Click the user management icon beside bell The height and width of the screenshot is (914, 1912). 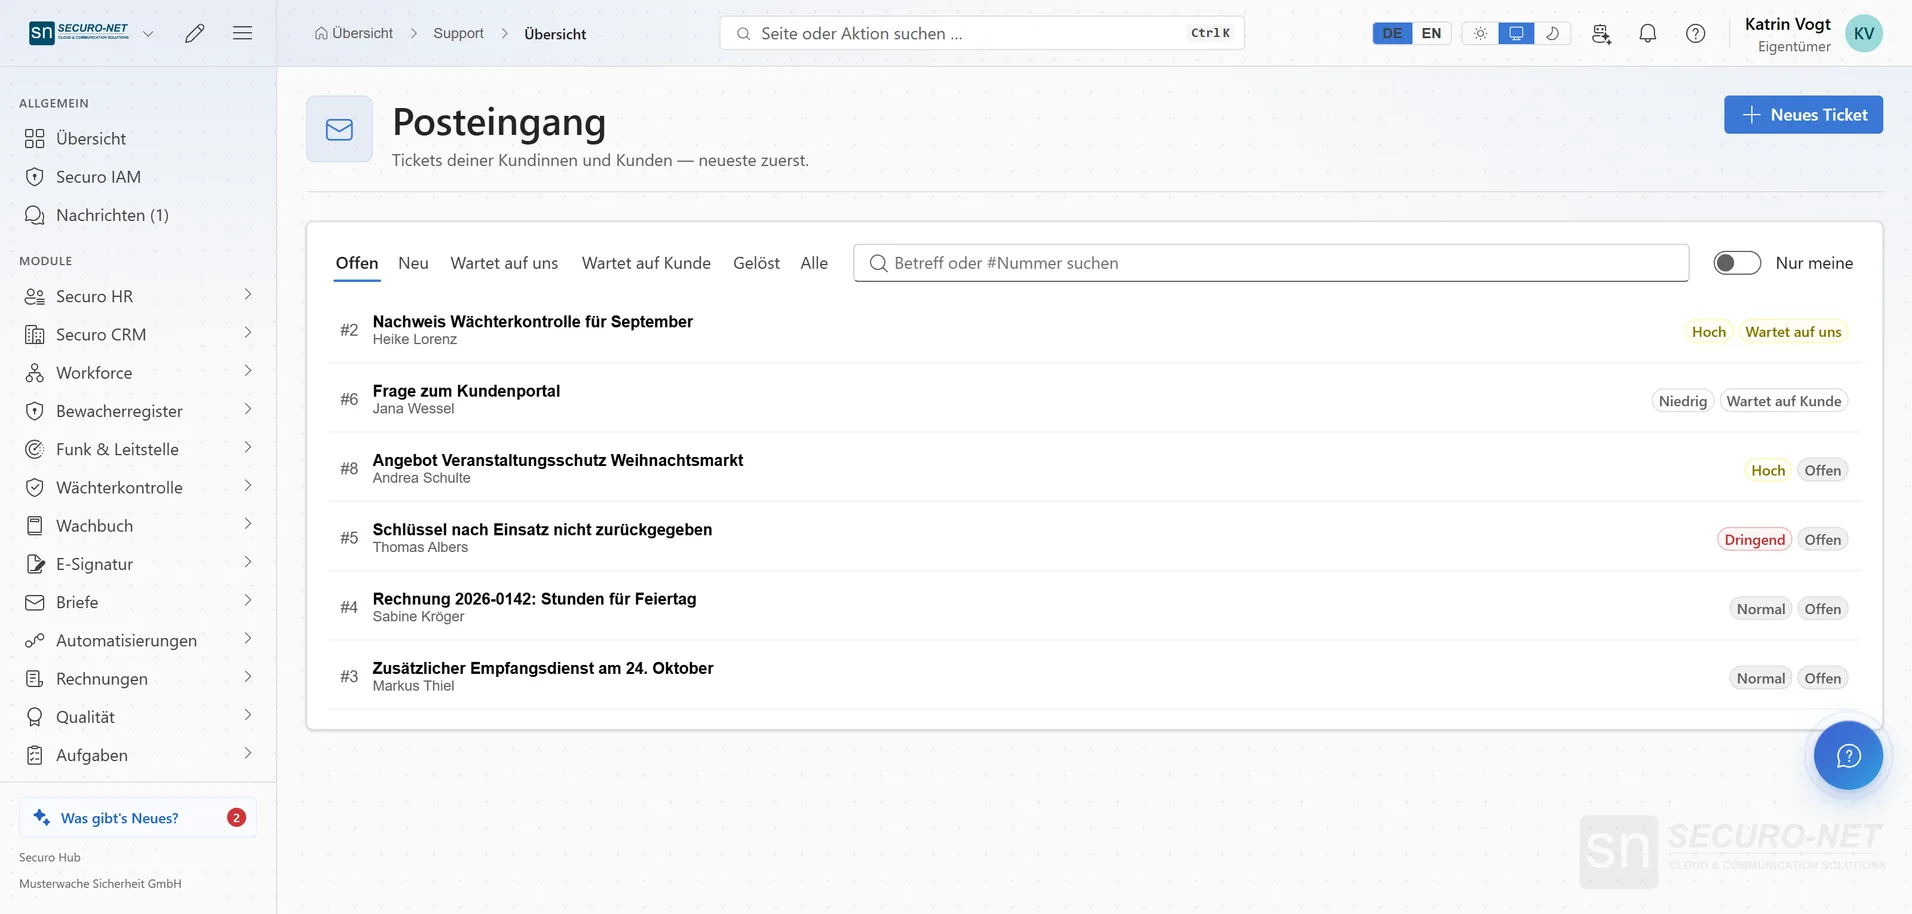(1601, 33)
